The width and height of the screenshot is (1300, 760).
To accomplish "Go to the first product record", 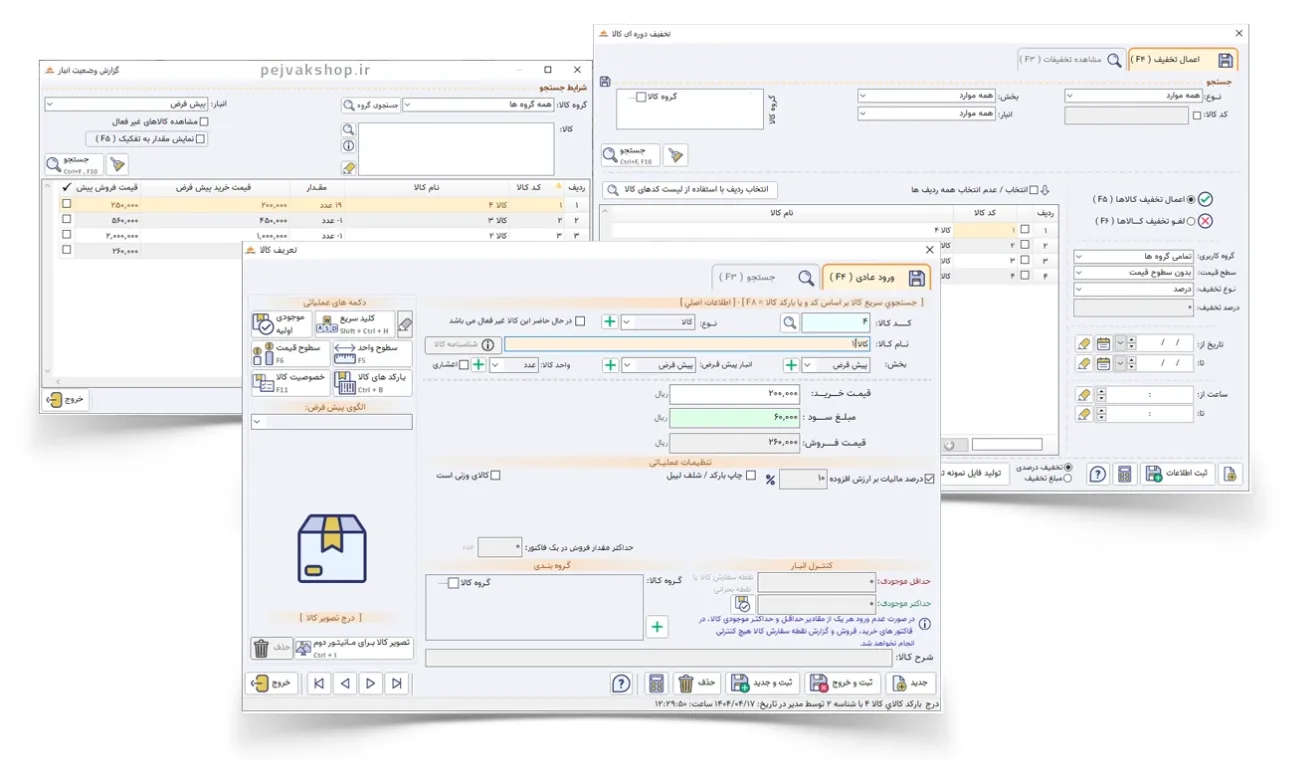I will 318,683.
